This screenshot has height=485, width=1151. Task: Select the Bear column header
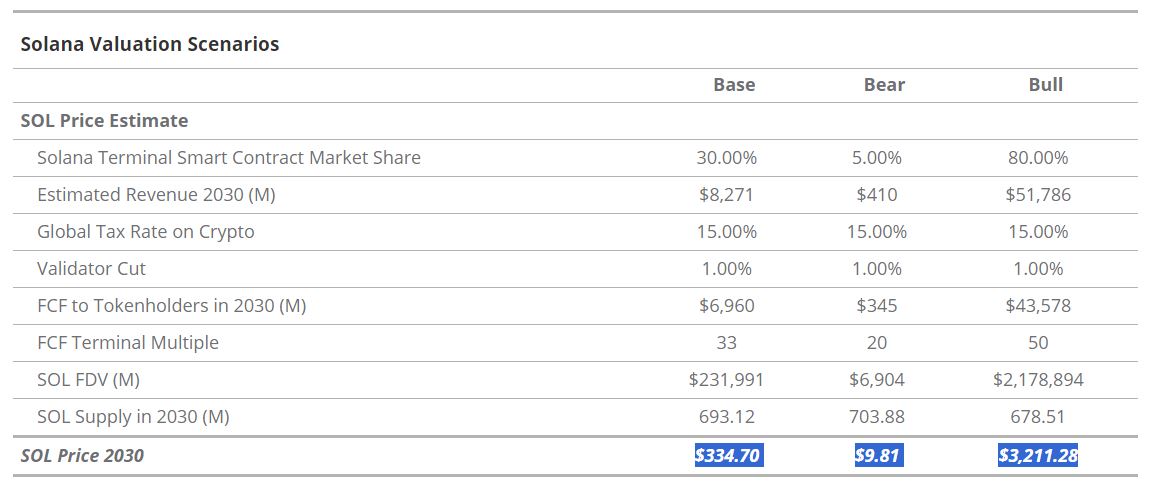(x=884, y=85)
